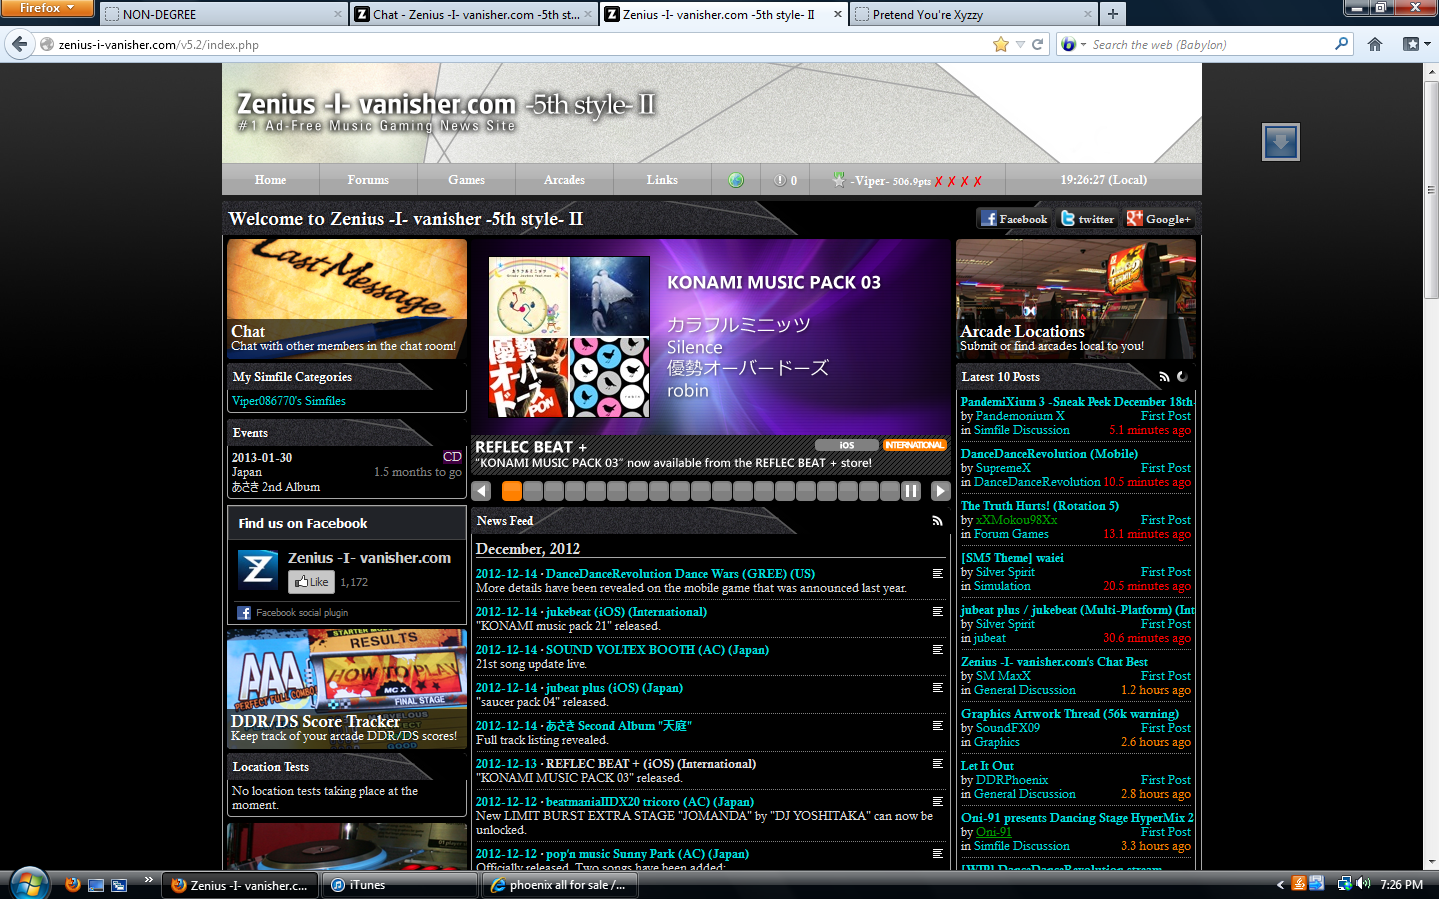
Task: Click the Latest 10 Posts RSS icon
Action: coord(1164,377)
